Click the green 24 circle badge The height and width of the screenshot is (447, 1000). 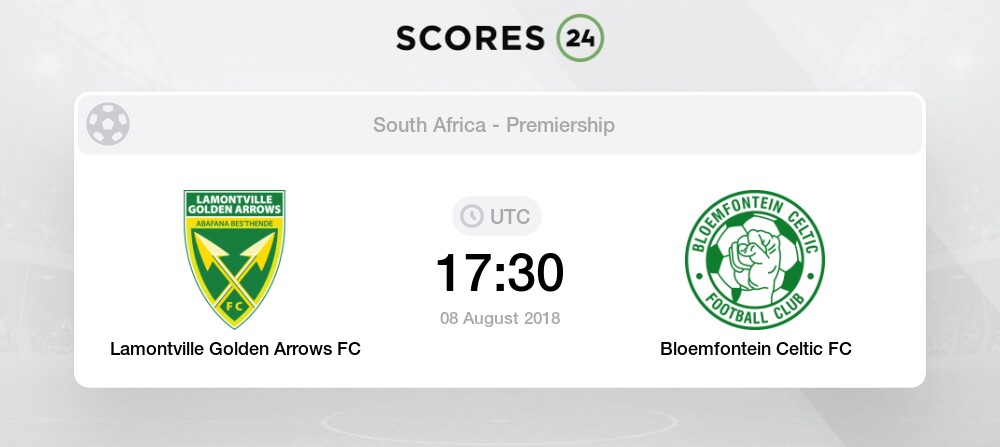(580, 38)
